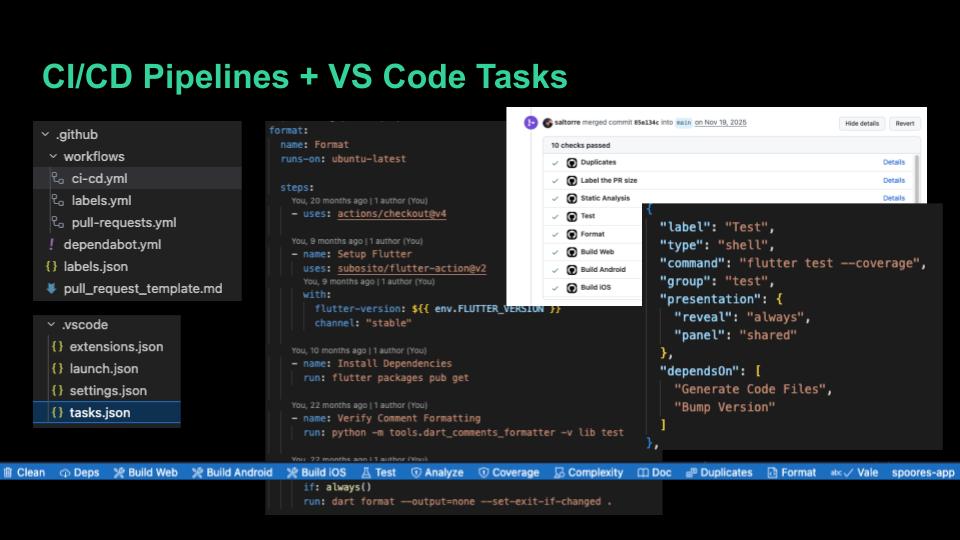
Task: Click the 'You, 20 months ago' blame annotation
Action: 359,201
